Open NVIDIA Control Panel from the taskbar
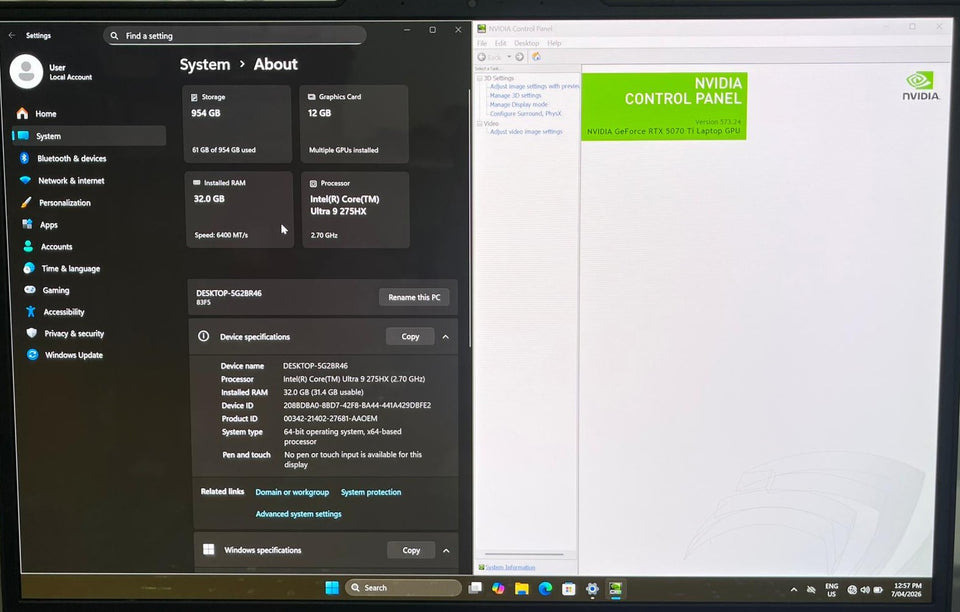This screenshot has height=612, width=960. (x=614, y=589)
